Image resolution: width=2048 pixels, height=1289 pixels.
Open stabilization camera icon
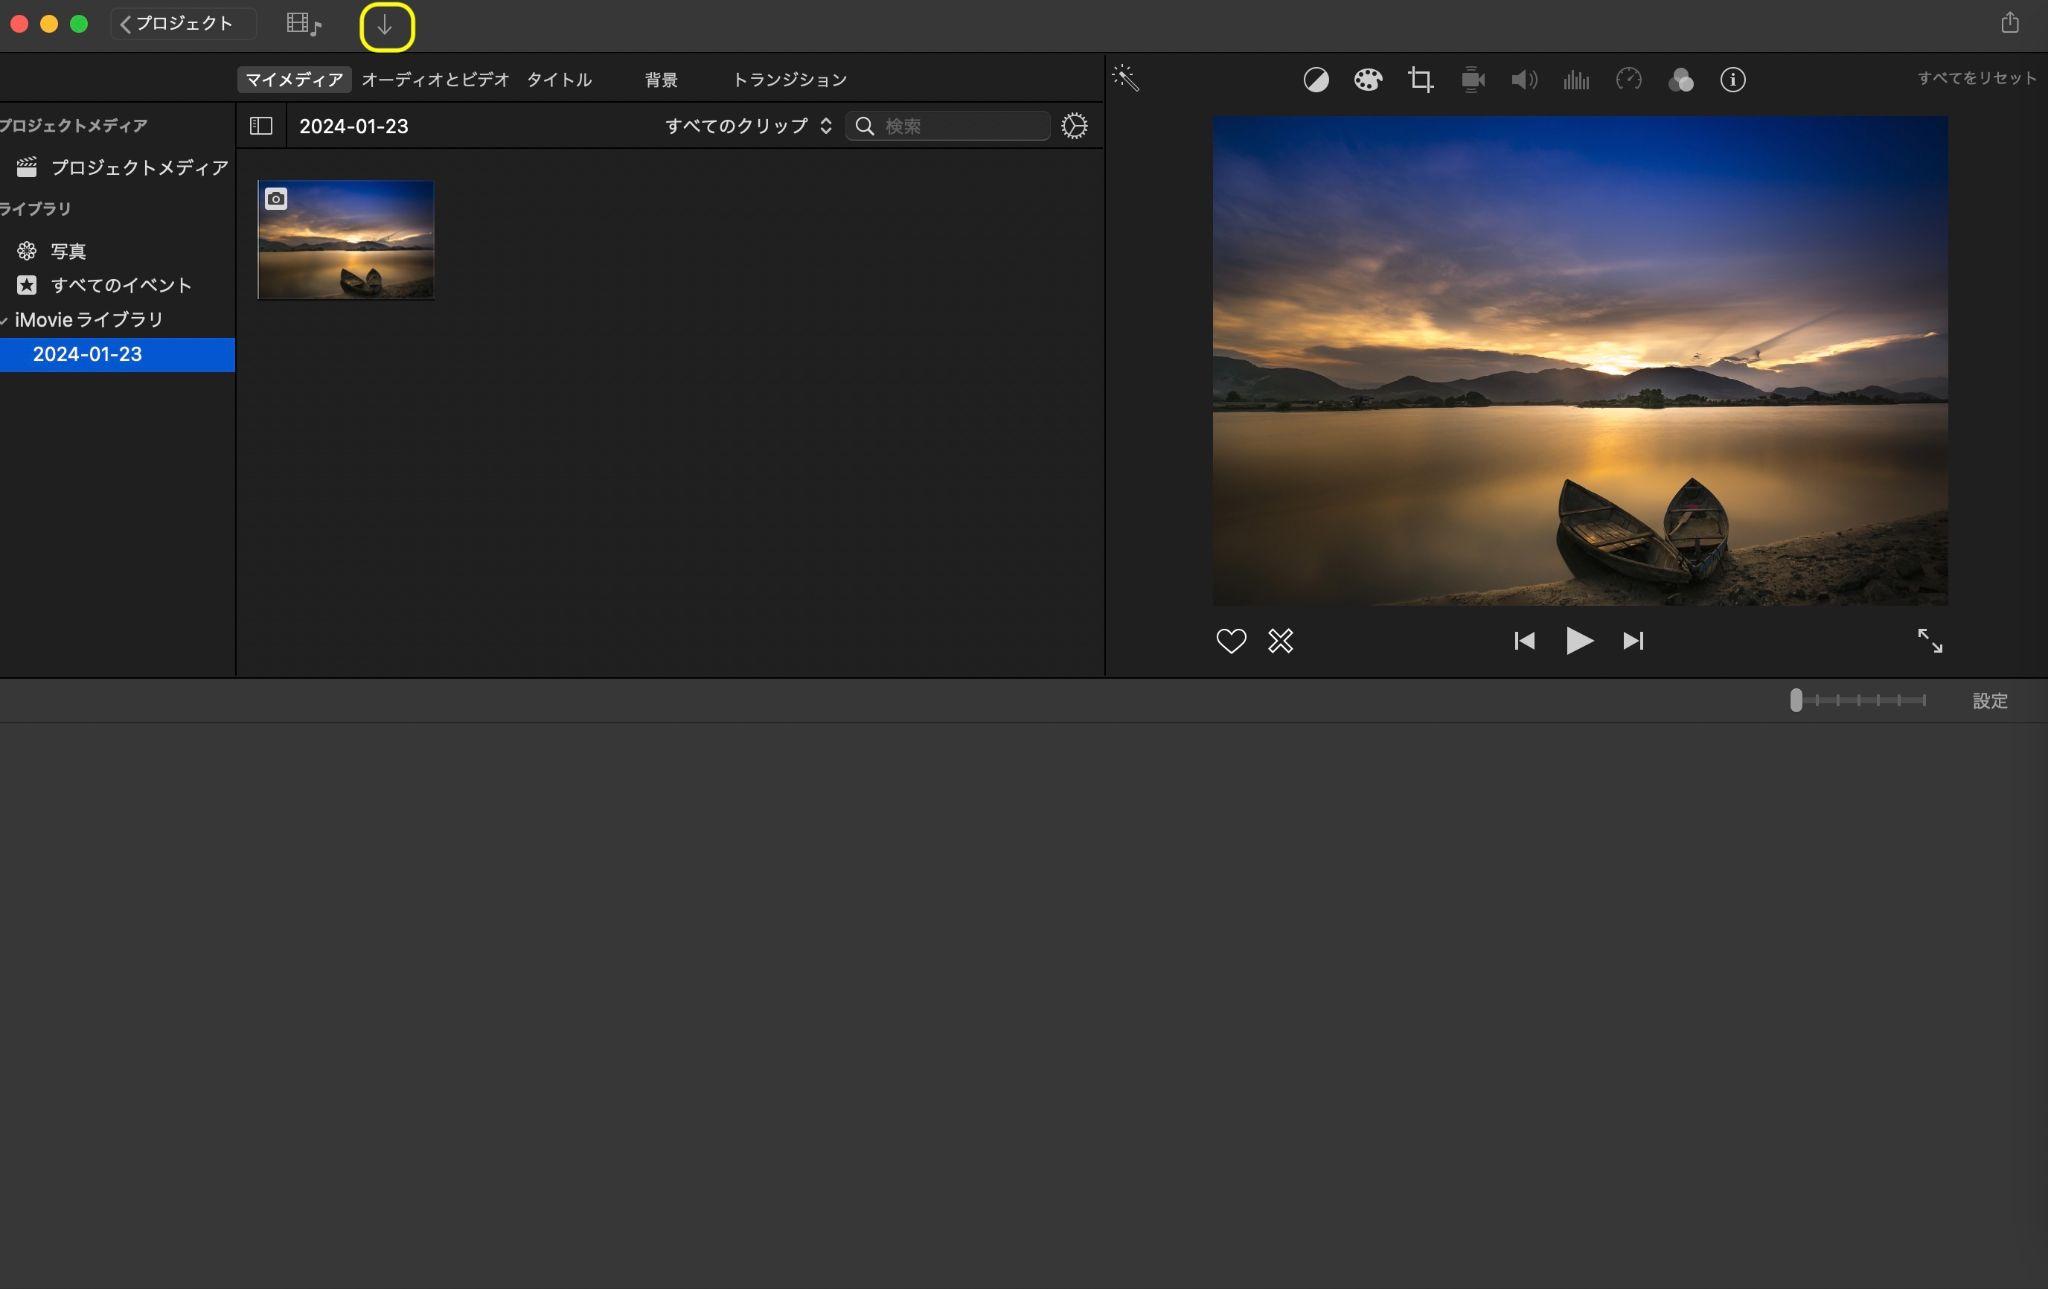coord(1472,80)
